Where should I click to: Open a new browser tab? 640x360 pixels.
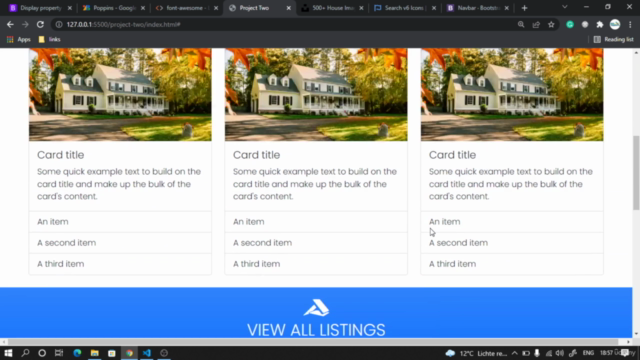(x=524, y=8)
